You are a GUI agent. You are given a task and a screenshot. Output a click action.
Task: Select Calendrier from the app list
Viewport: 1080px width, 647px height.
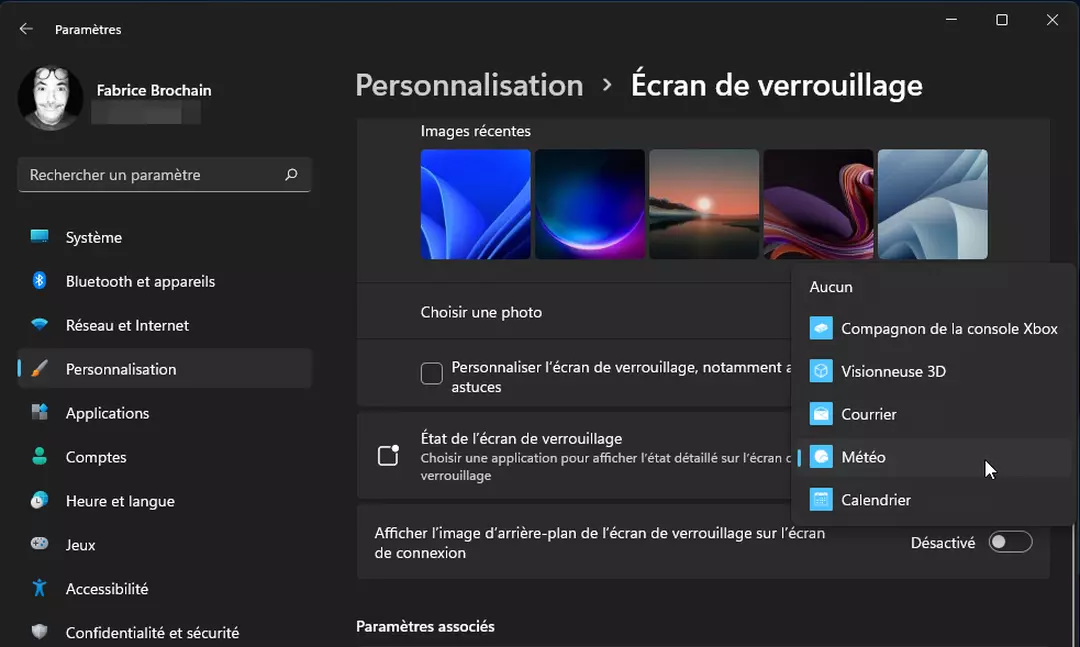[x=875, y=500]
